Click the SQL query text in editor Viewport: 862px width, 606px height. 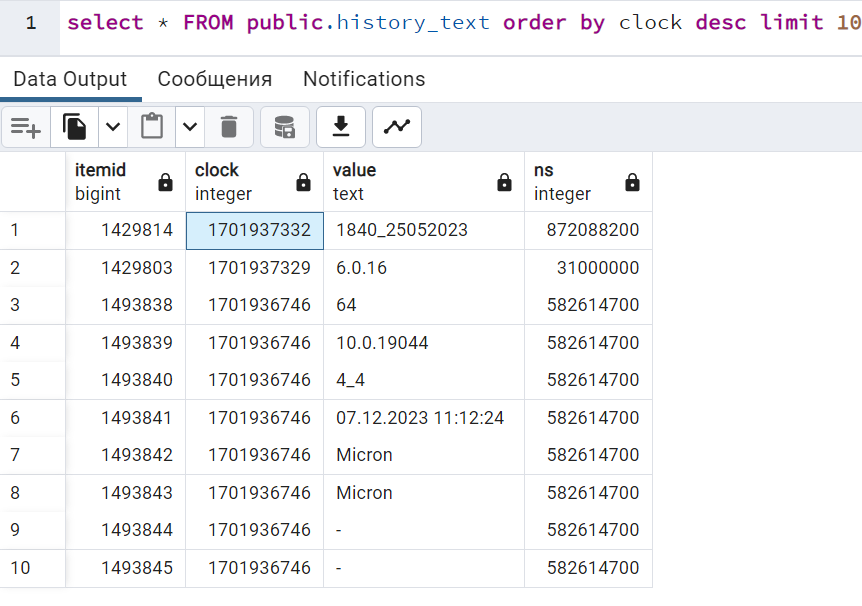(x=465, y=23)
